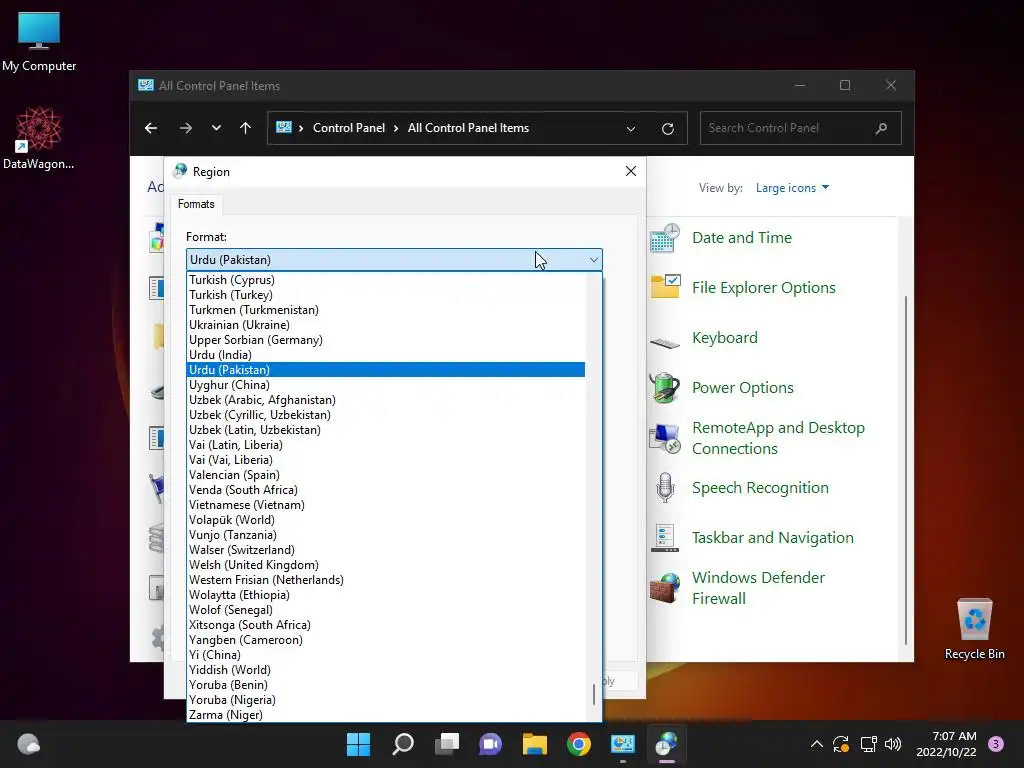The image size is (1024, 768).
Task: Open the View by Large icons dropdown
Action: coord(792,188)
